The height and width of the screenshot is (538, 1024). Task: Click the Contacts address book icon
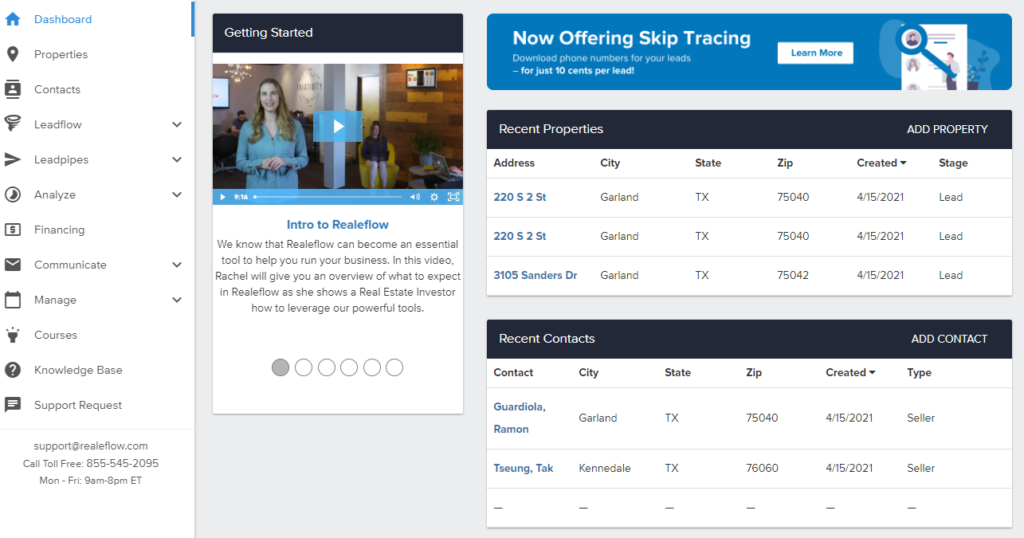12,89
